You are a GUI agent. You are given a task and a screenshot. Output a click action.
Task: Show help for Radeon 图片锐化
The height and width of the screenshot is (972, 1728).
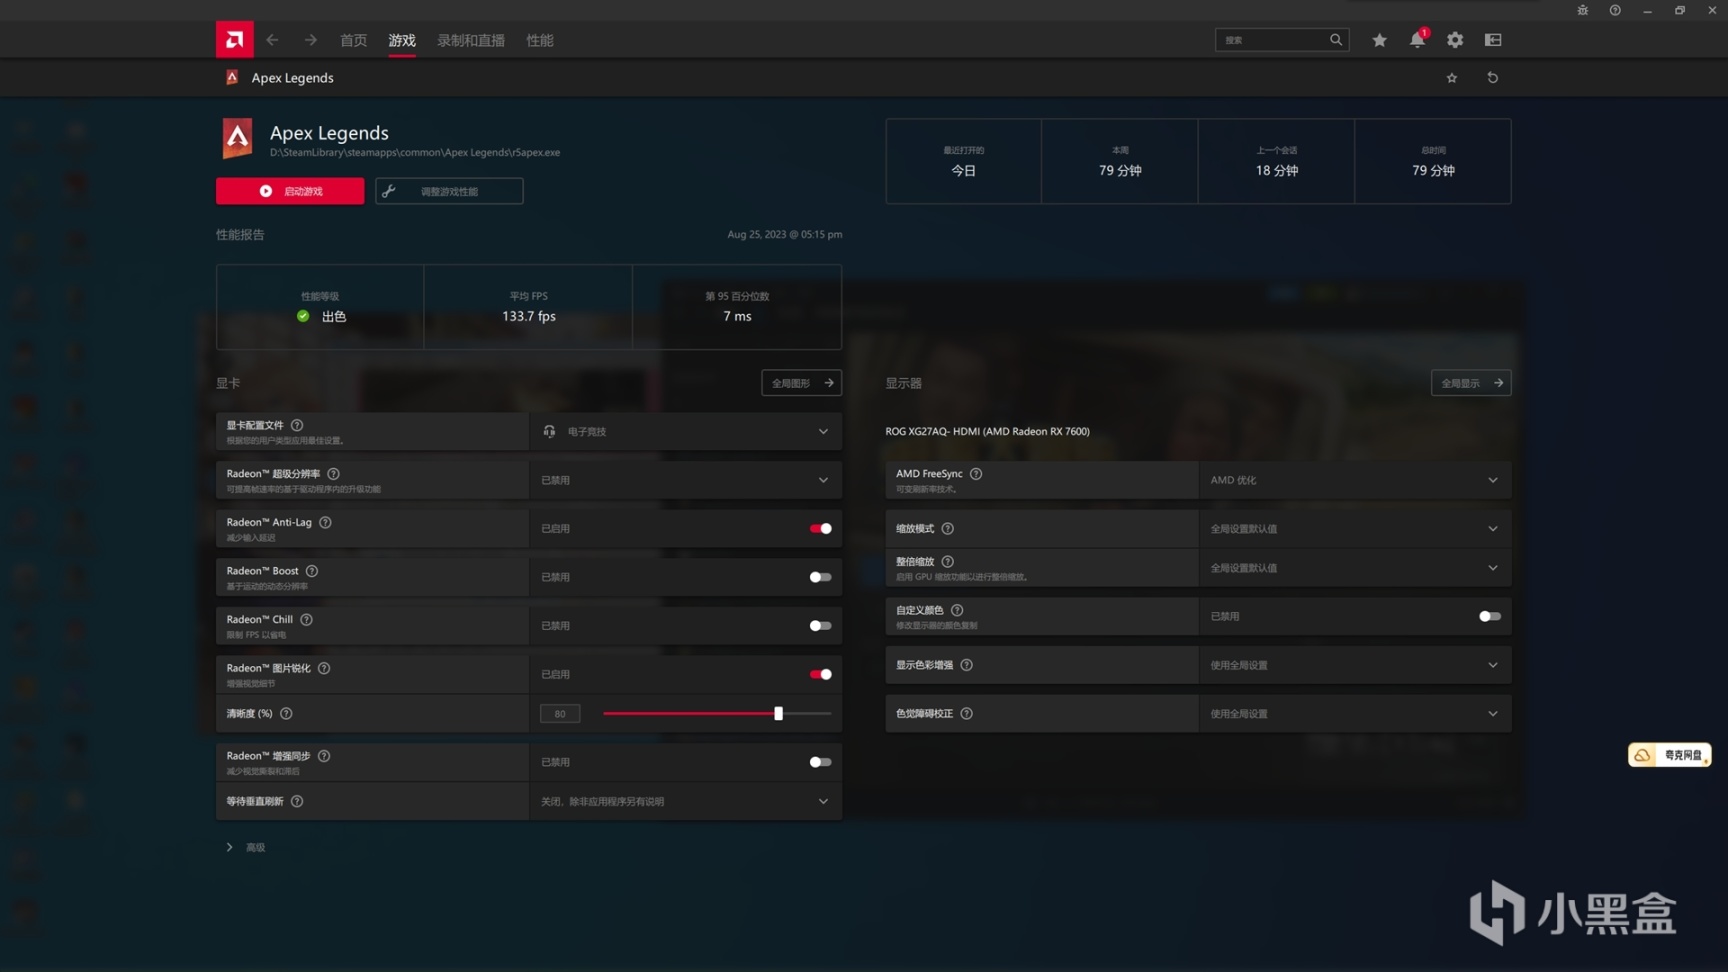[x=324, y=668]
